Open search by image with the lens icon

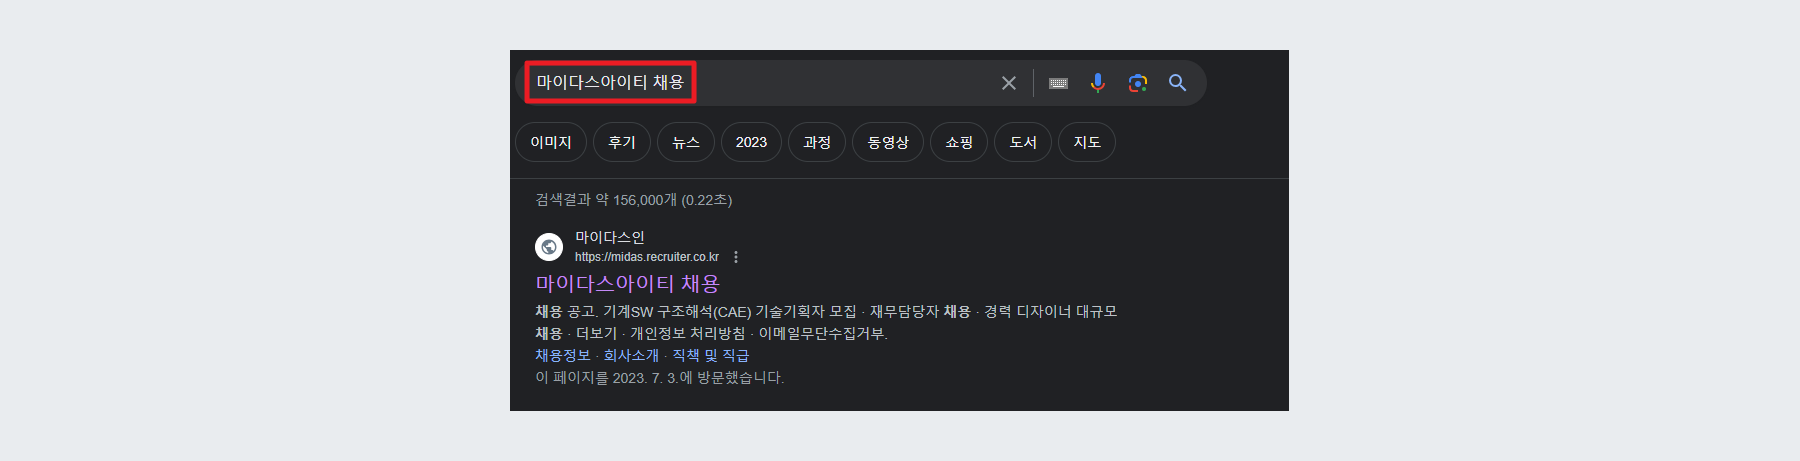(1138, 83)
